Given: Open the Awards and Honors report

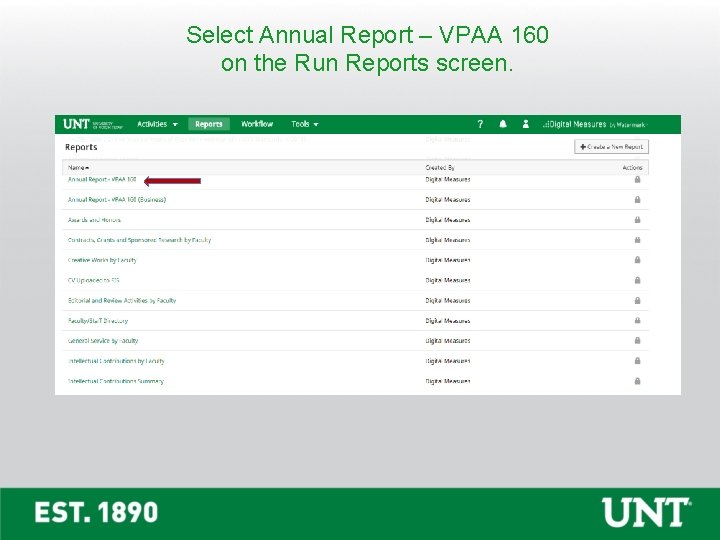Looking at the screenshot, I should click(94, 220).
